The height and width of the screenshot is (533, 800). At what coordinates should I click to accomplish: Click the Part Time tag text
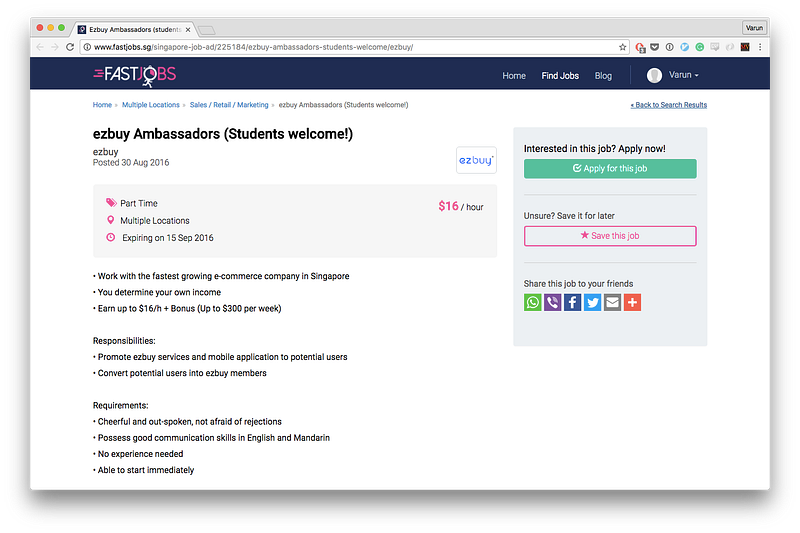click(139, 203)
